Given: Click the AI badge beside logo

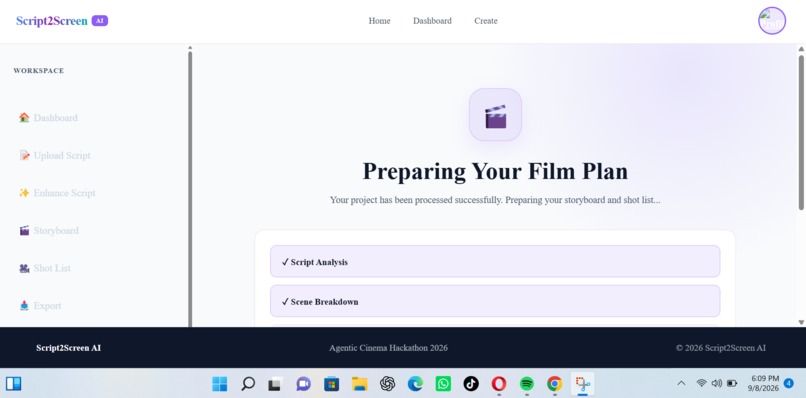Looking at the screenshot, I should [x=100, y=21].
